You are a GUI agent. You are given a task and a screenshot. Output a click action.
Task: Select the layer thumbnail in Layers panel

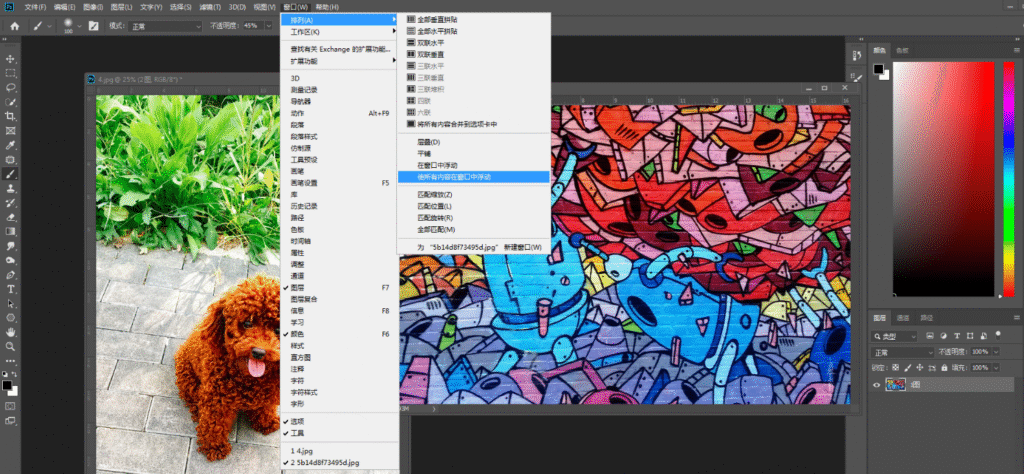[x=895, y=385]
